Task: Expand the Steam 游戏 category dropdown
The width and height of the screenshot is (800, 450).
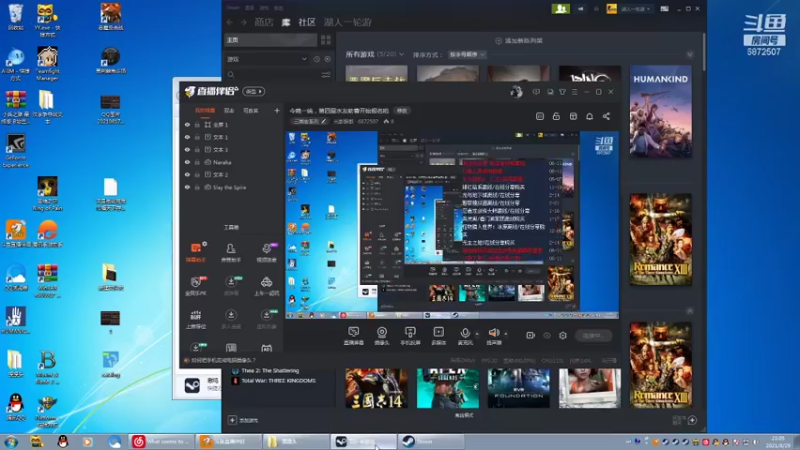Action: pyautogui.click(x=304, y=59)
